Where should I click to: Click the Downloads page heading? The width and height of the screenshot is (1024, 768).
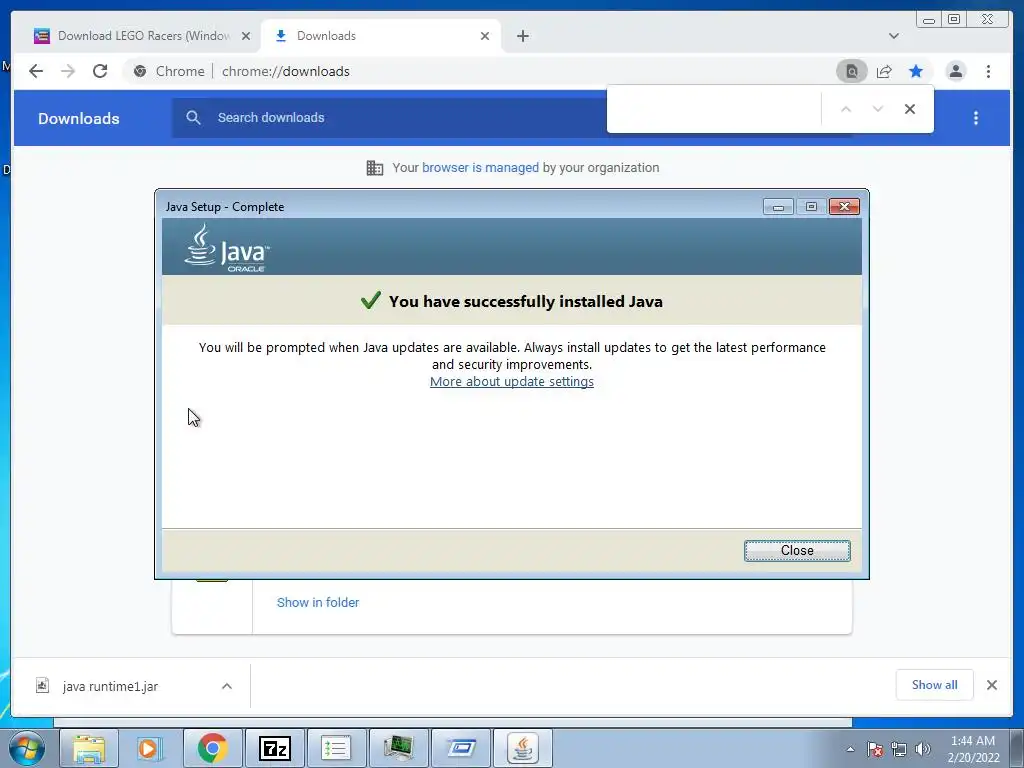tap(78, 118)
